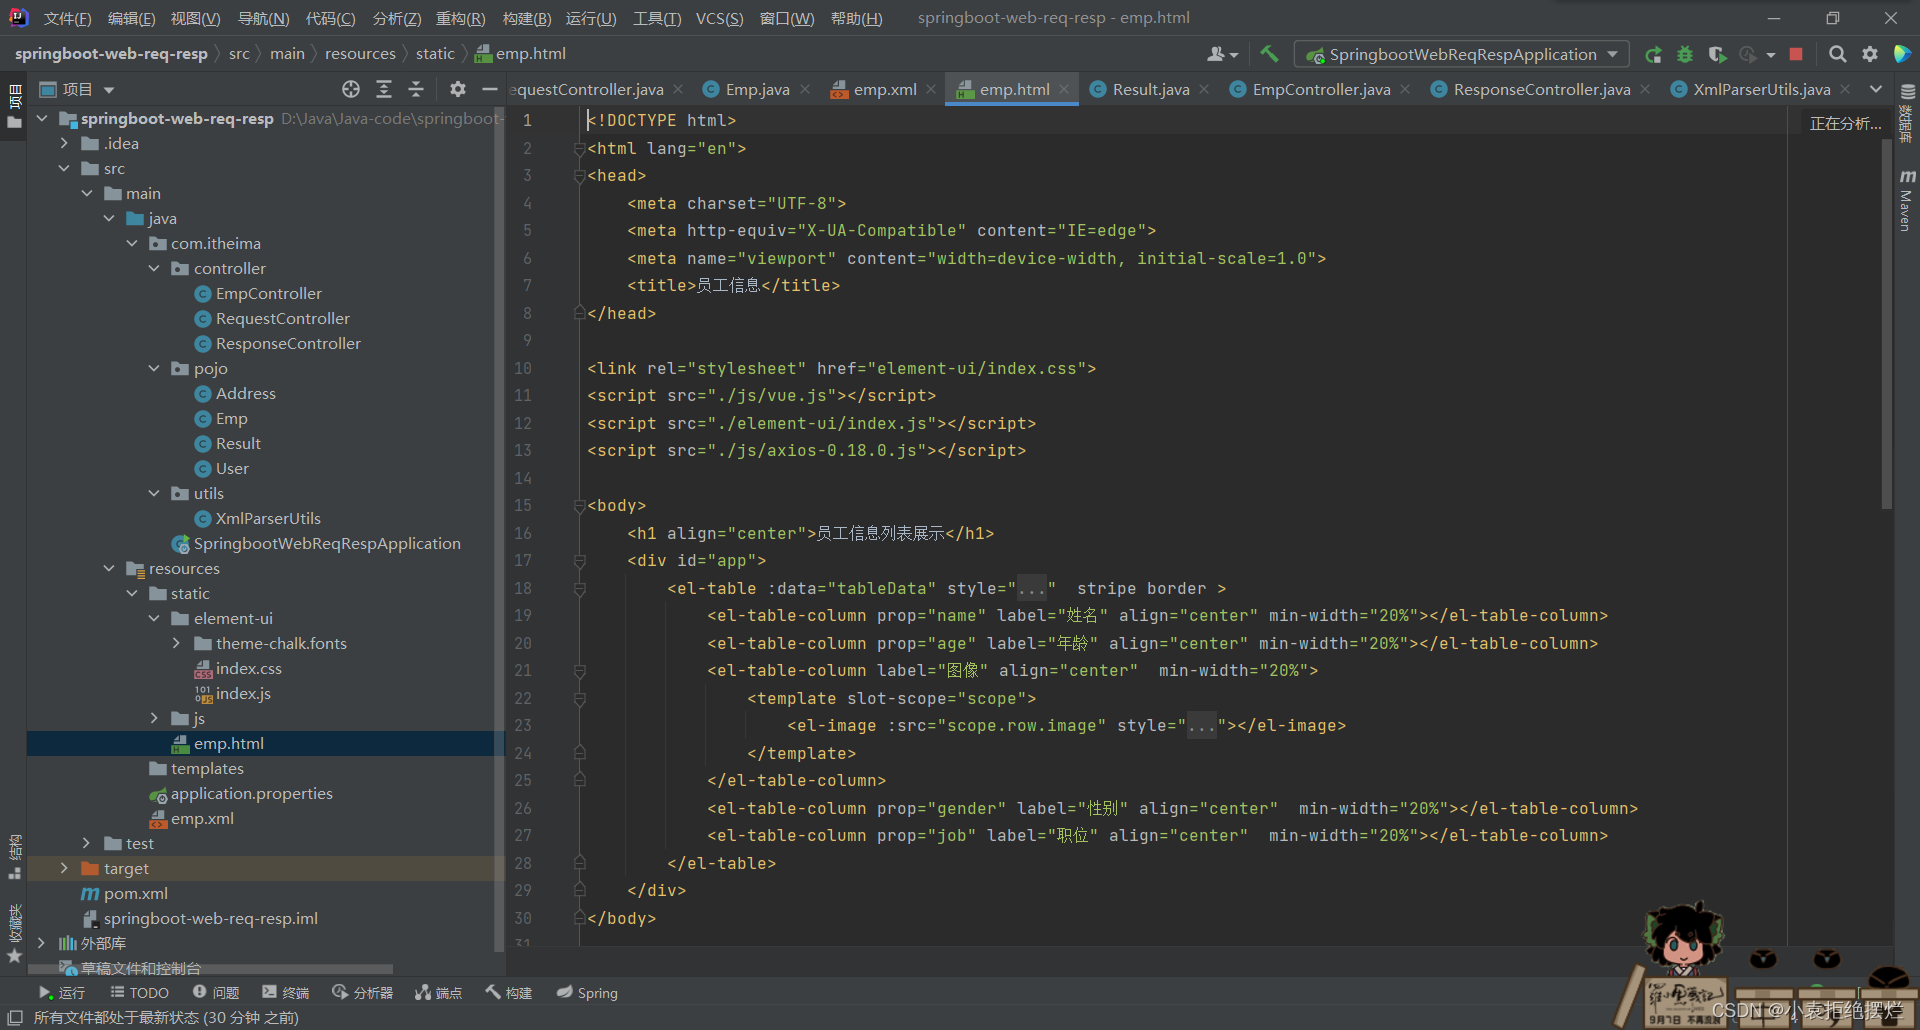Open the VCS(S) menu
The image size is (1920, 1030).
[x=719, y=19]
